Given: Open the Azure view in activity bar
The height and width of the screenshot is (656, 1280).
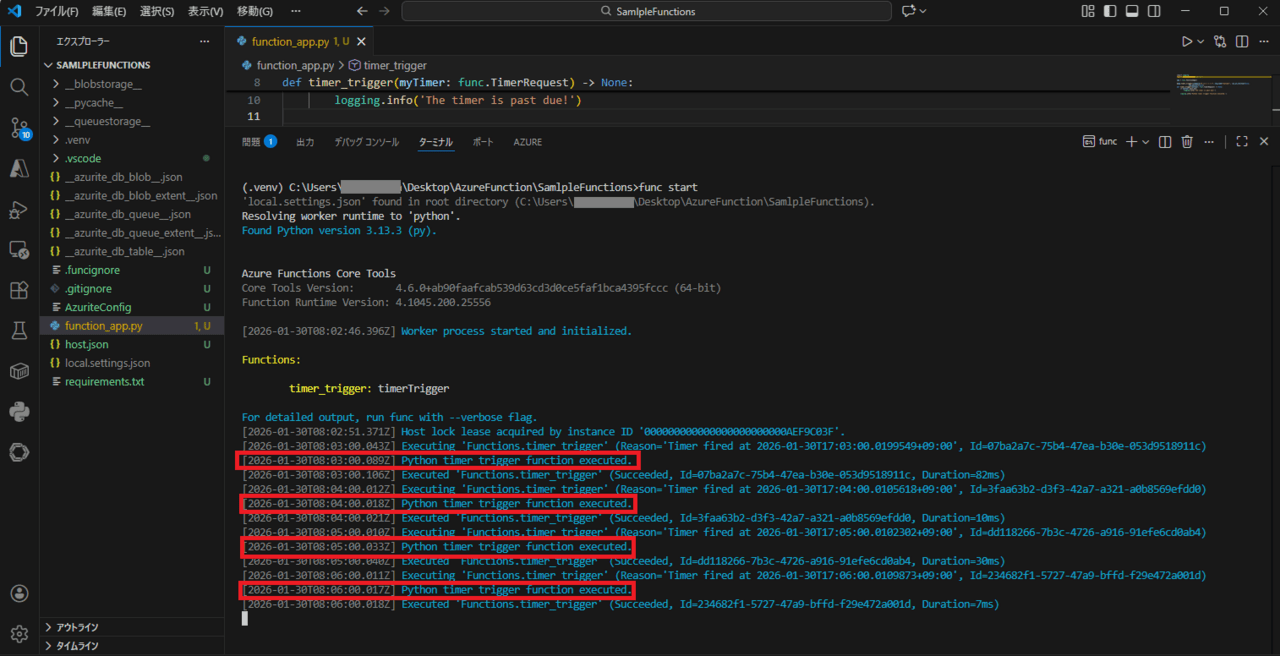Looking at the screenshot, I should click(19, 168).
